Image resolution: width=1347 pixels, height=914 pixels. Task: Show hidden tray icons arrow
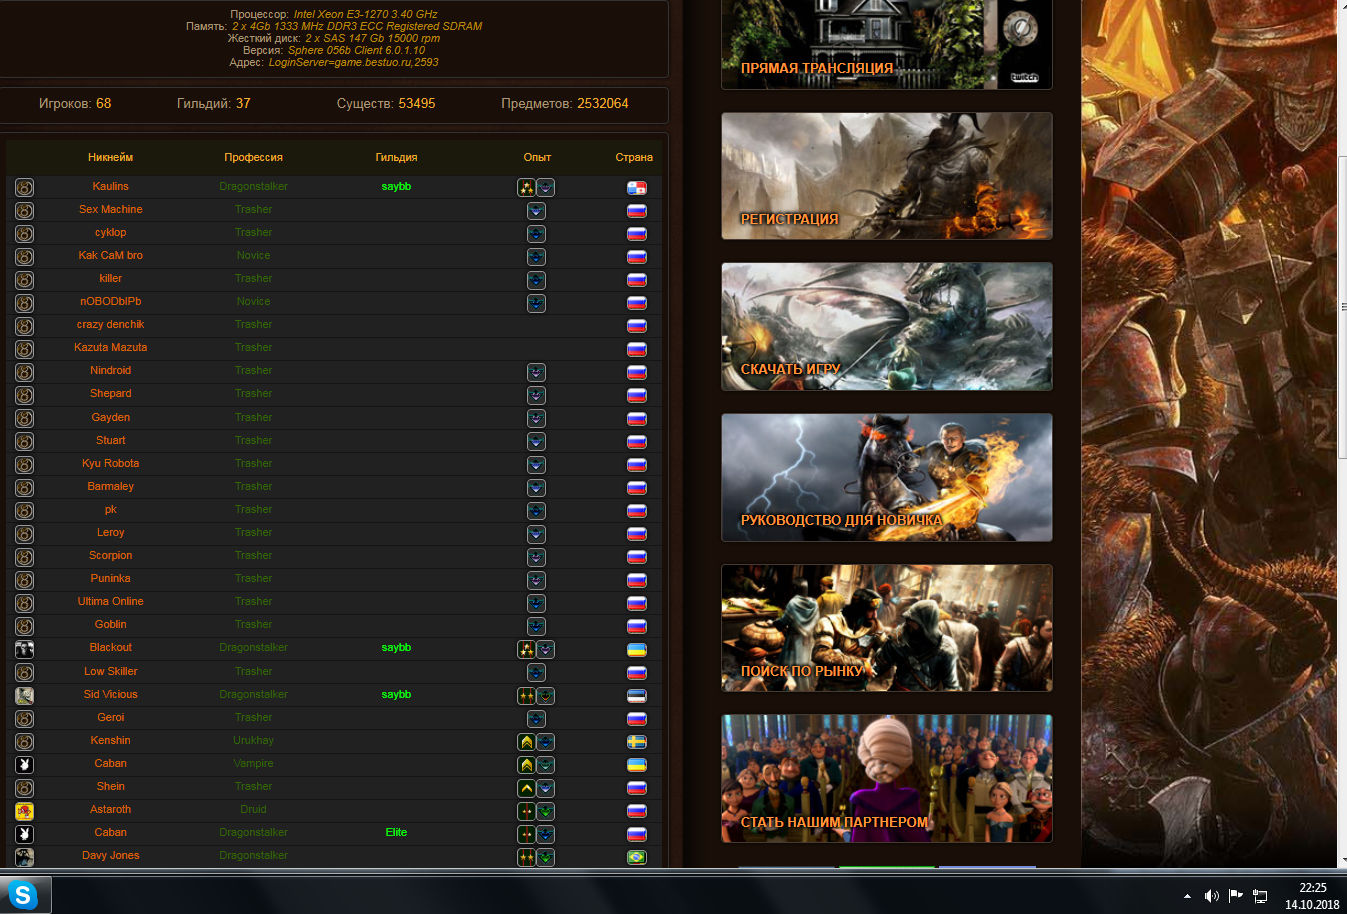pos(1187,896)
